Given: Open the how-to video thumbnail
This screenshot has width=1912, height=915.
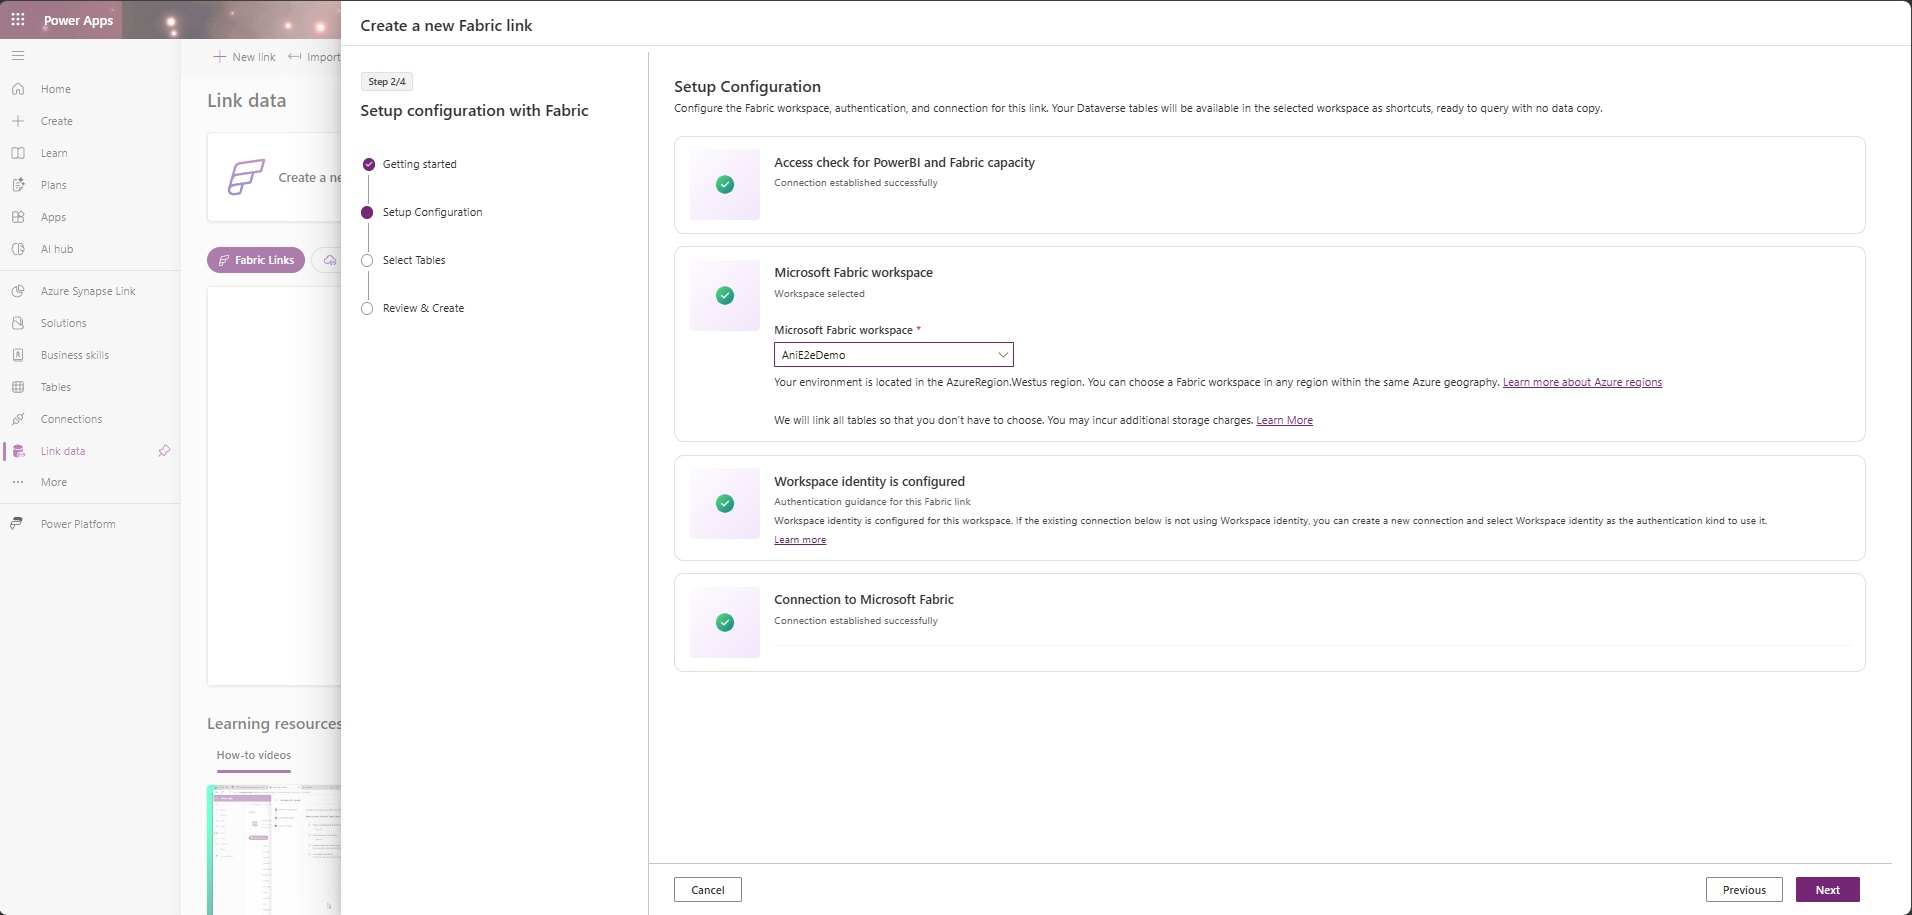Looking at the screenshot, I should pyautogui.click(x=275, y=849).
